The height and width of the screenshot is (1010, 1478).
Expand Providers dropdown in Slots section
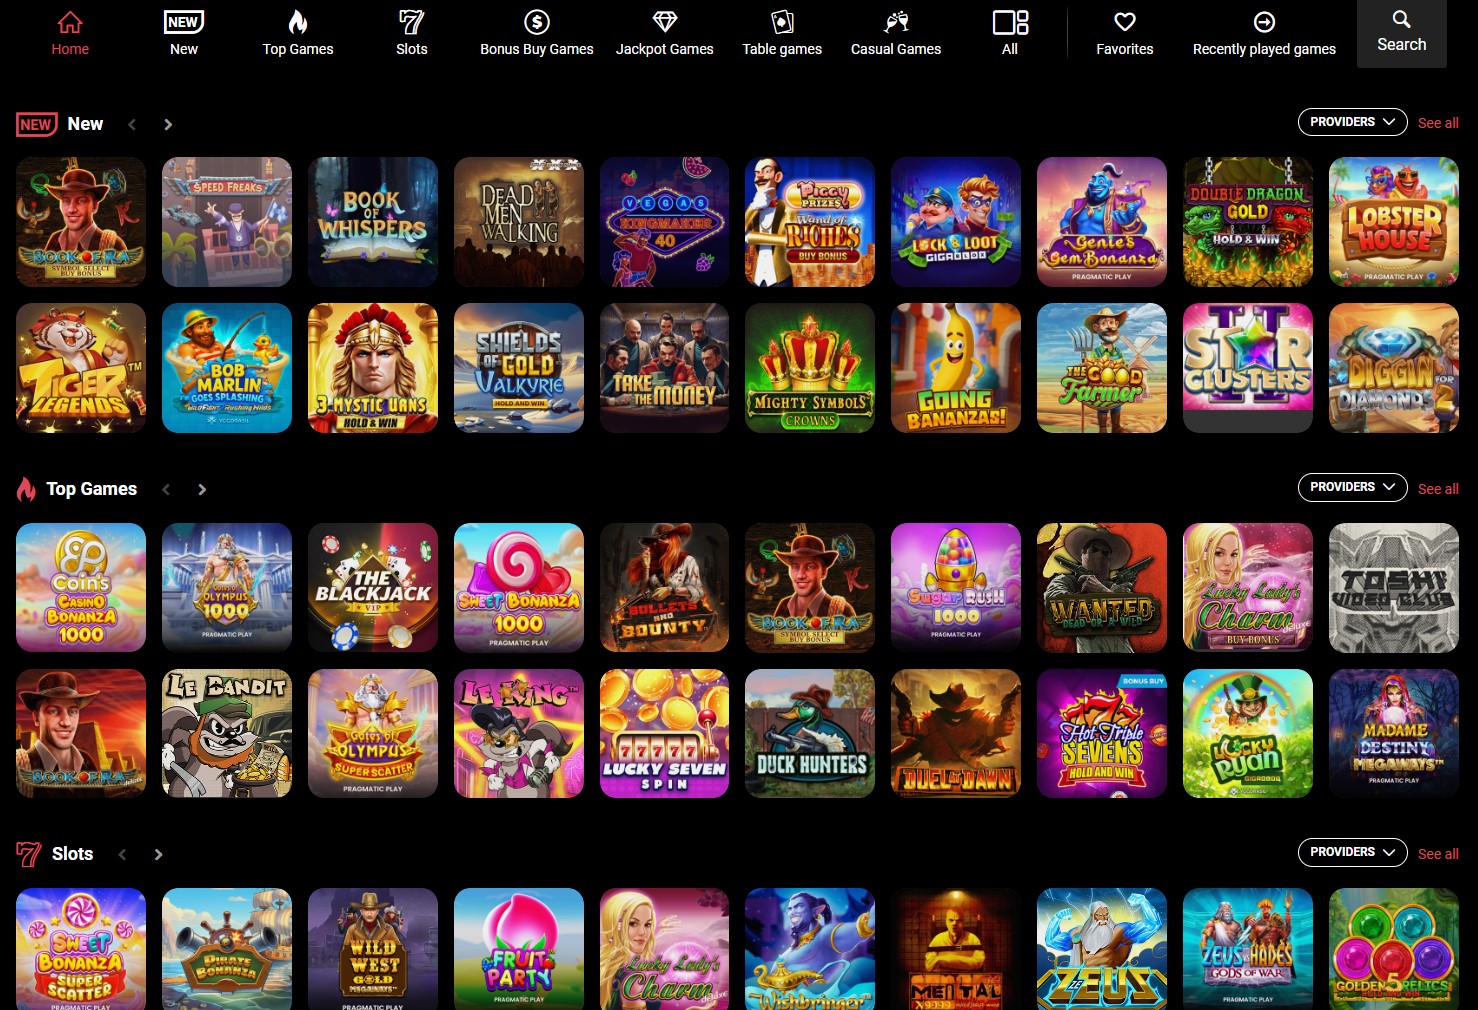[1352, 852]
